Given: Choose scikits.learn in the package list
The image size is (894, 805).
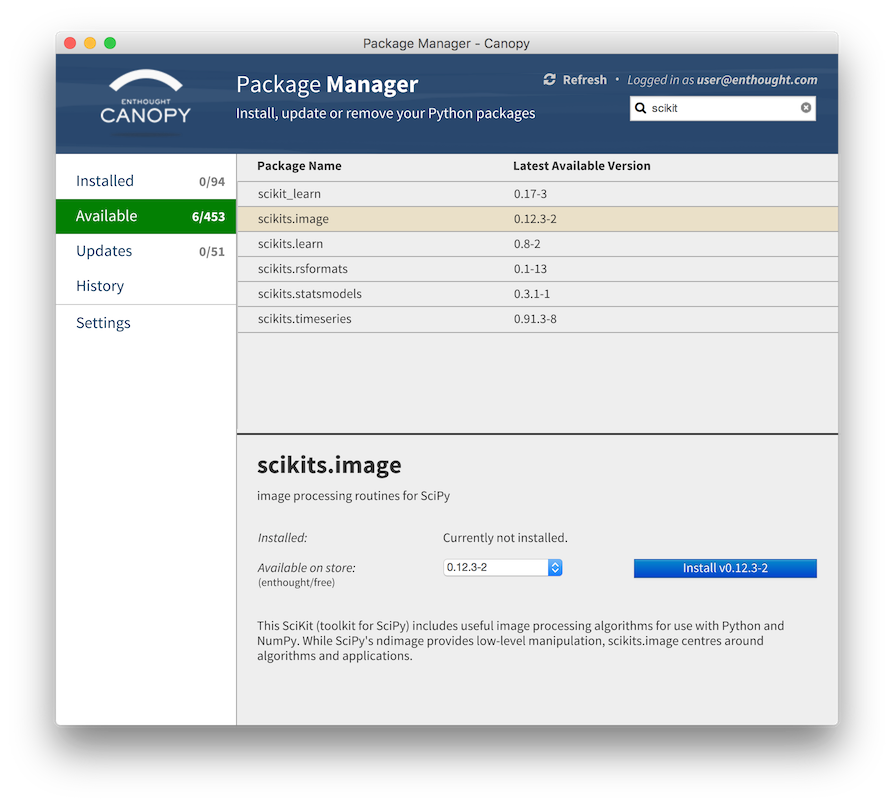Looking at the screenshot, I should tap(537, 244).
